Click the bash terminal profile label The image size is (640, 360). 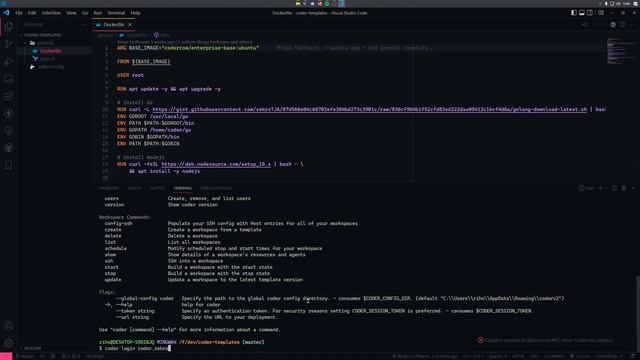[x=586, y=188]
